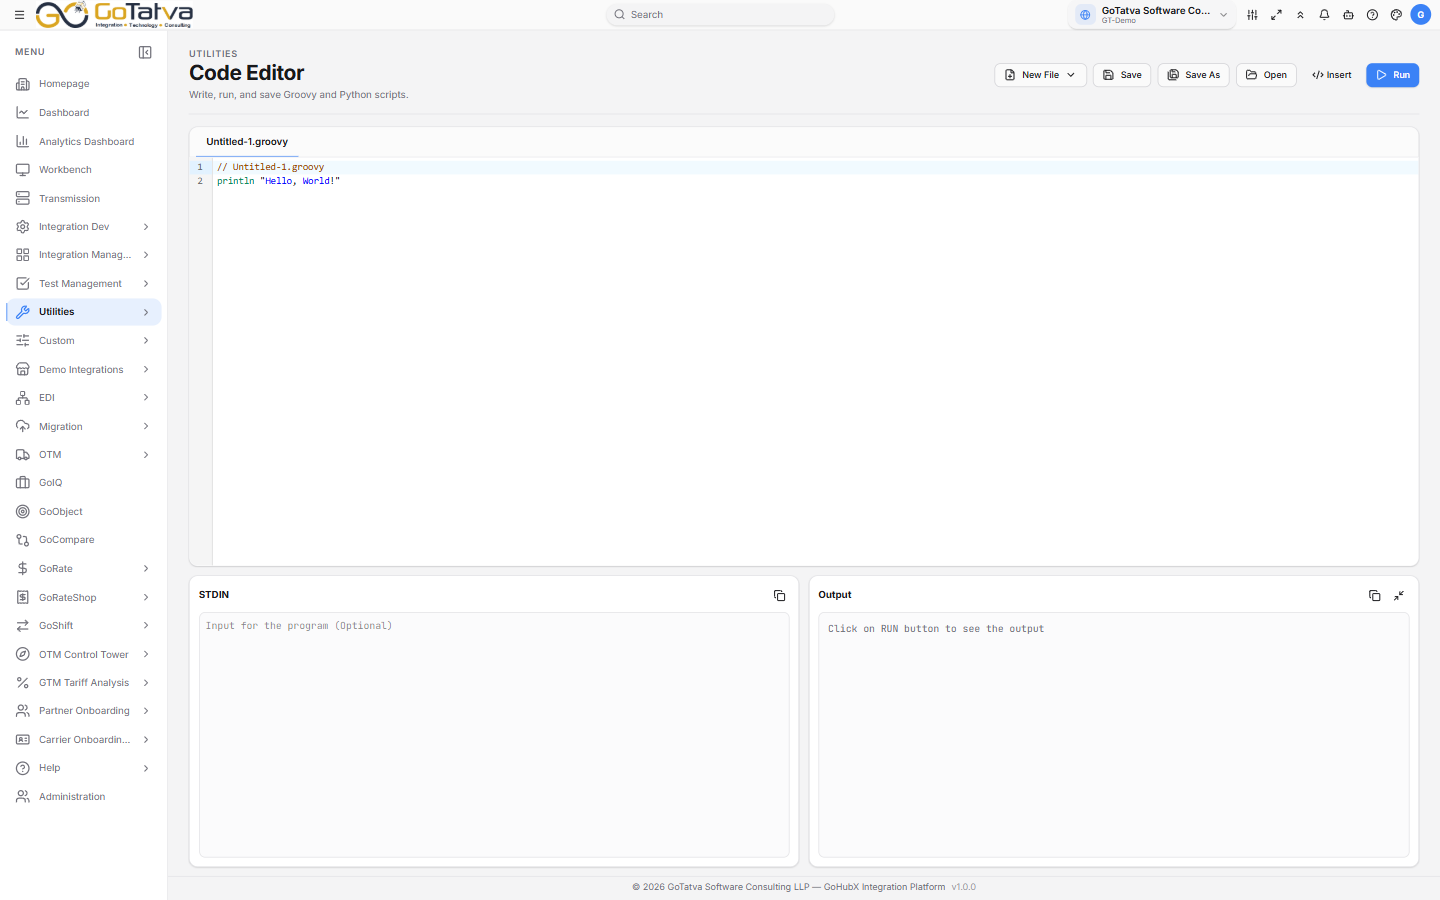Expand Custom submenu chevron

coord(146,341)
